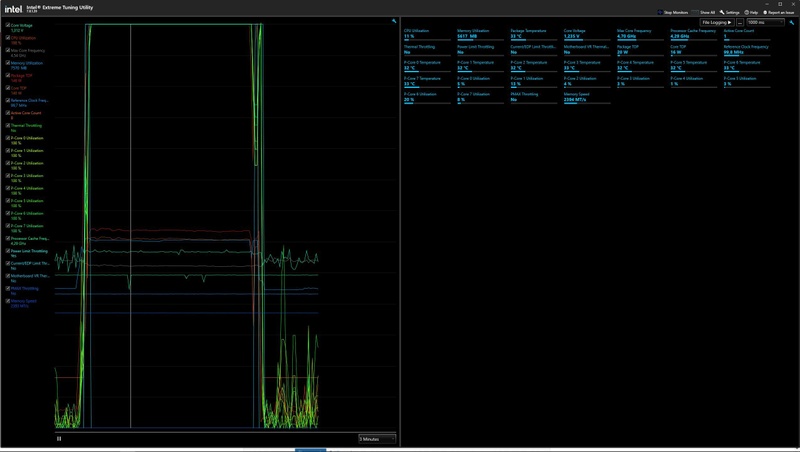Toggle P-Core 0 Utilization legend checkbox
Viewport: 800px width, 452px height.
(x=8, y=138)
